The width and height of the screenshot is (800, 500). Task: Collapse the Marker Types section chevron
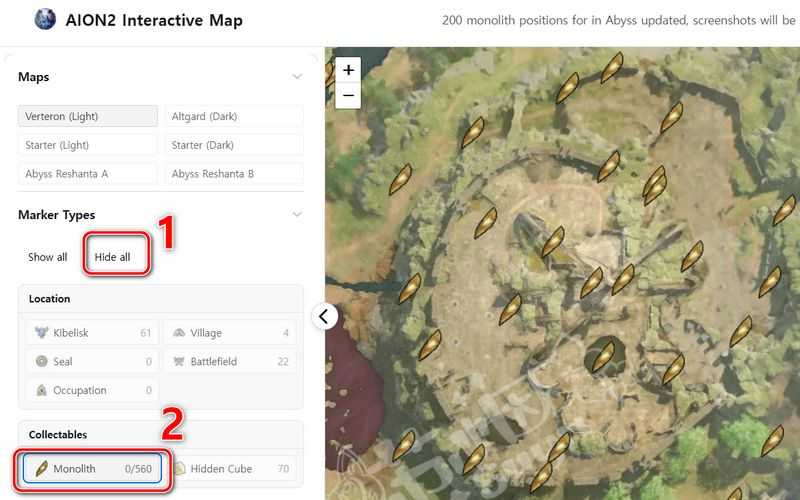pos(296,215)
